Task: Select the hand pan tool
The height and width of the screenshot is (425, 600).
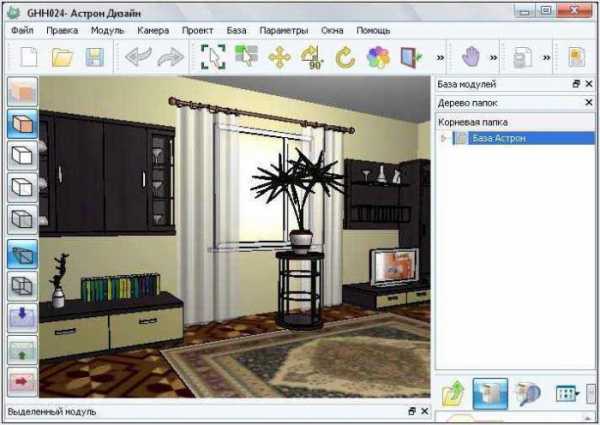Action: coord(471,57)
